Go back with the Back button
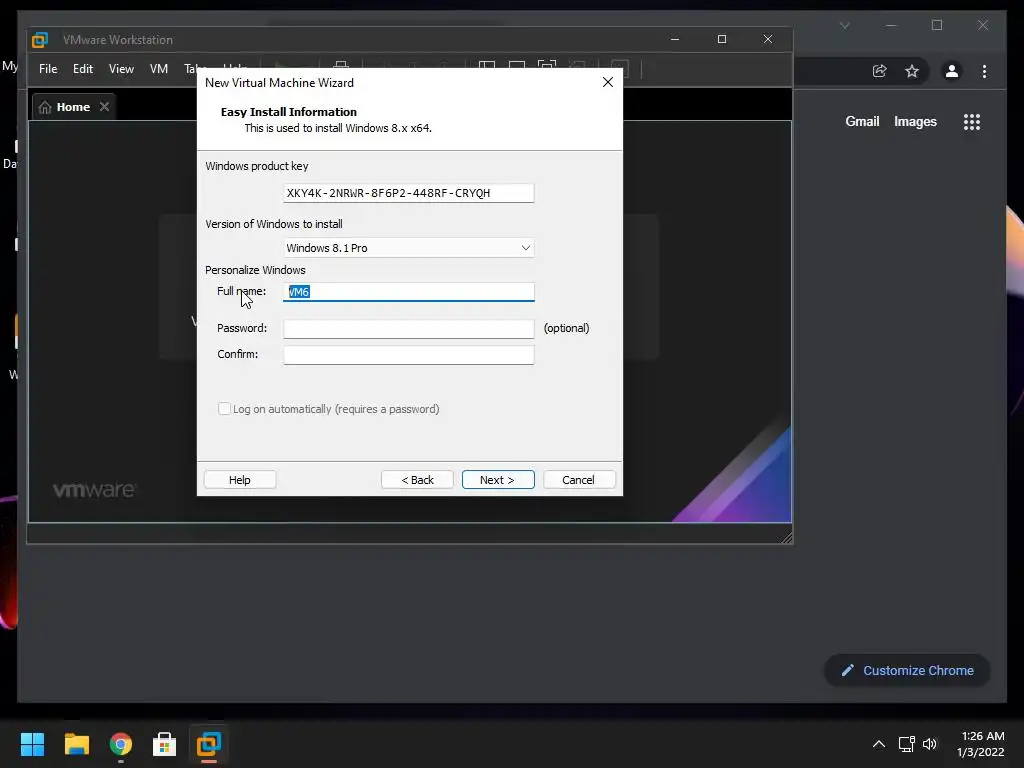 coord(417,479)
